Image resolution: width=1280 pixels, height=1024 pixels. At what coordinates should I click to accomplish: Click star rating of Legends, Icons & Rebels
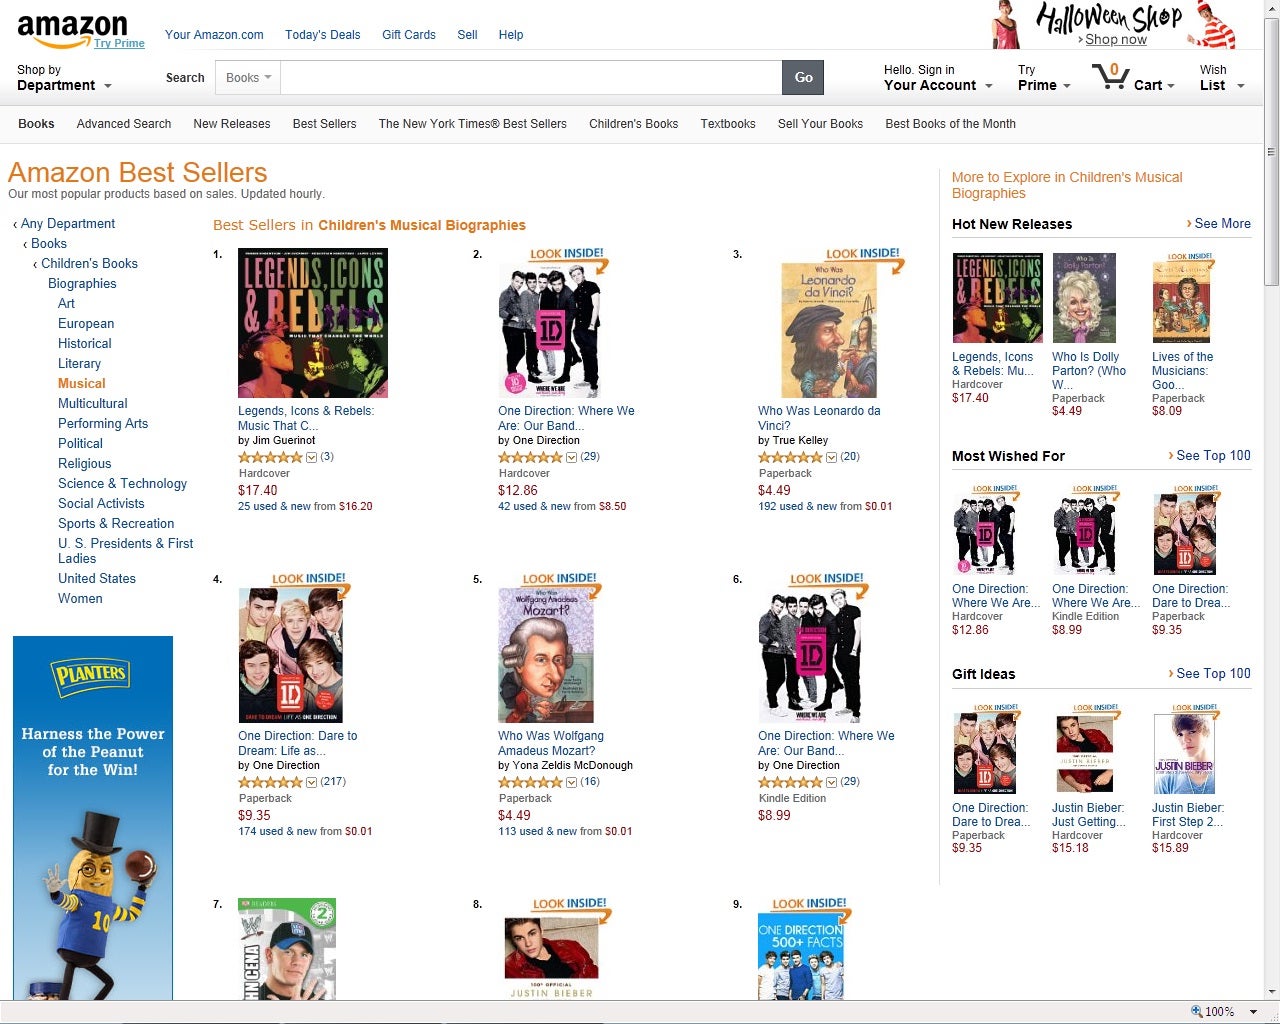[x=270, y=457]
